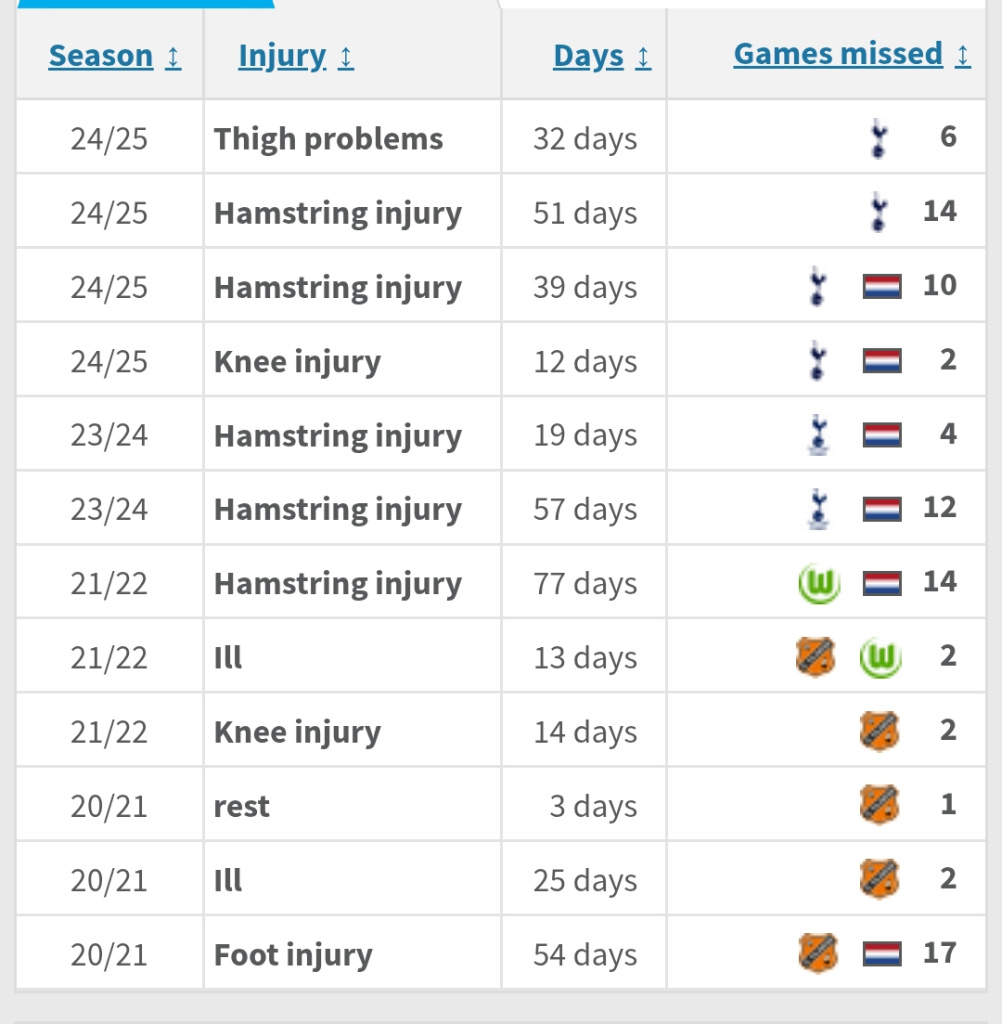This screenshot has width=1002, height=1024.
Task: Click sort arrow next to Games missed
Action: tap(962, 55)
